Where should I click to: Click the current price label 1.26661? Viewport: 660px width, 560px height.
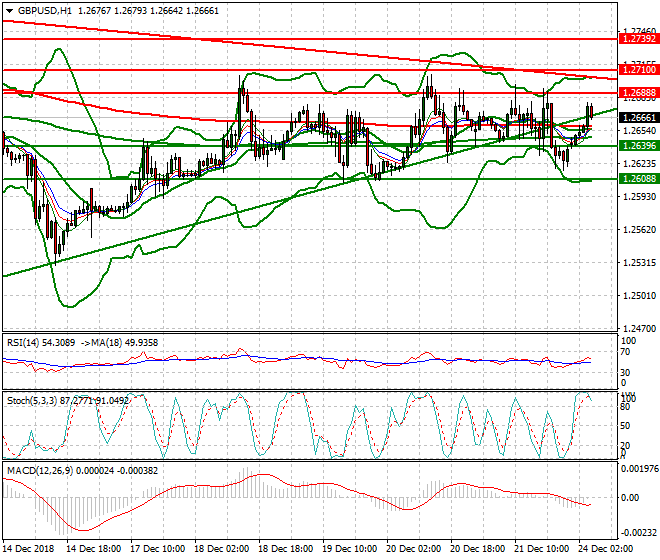[639, 117]
